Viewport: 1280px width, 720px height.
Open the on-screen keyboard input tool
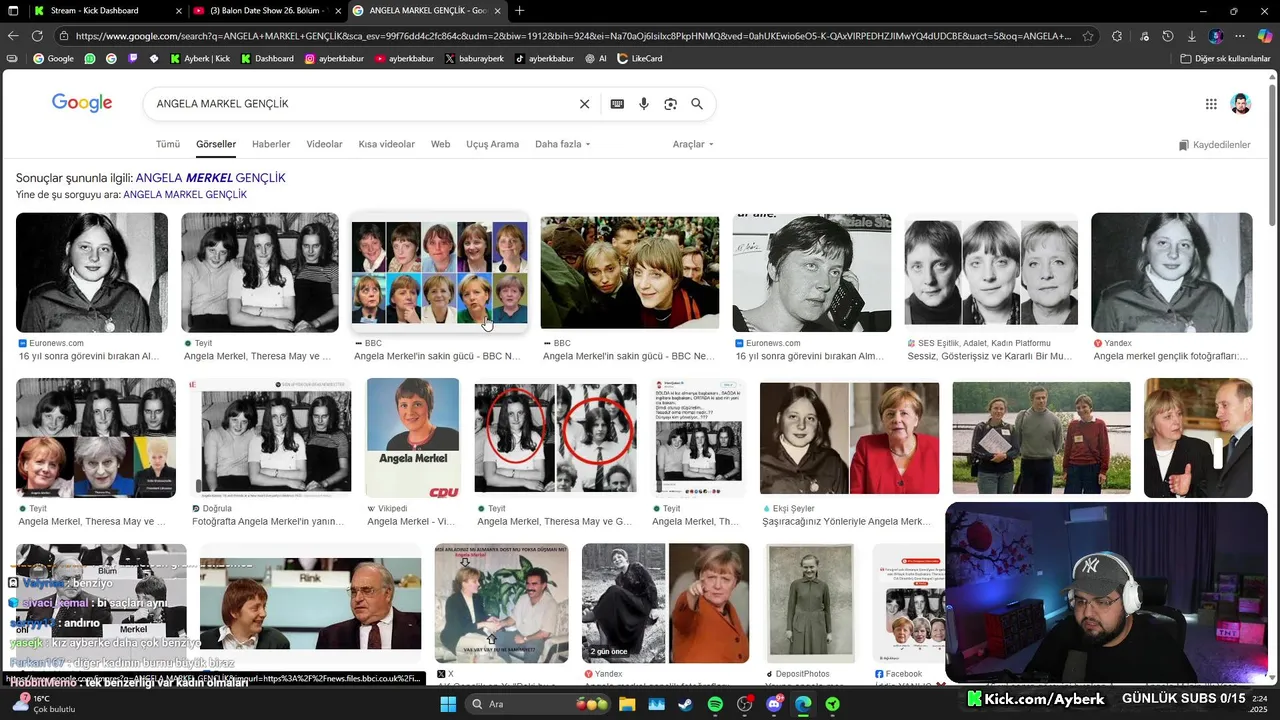click(x=617, y=104)
